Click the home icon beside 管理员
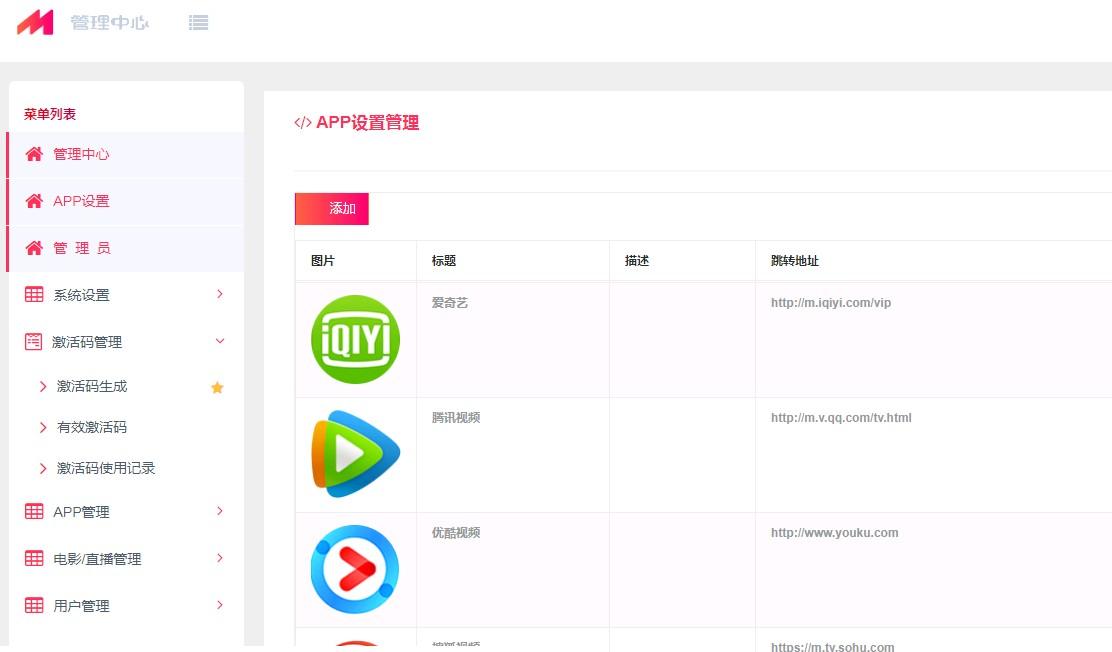 tap(34, 248)
